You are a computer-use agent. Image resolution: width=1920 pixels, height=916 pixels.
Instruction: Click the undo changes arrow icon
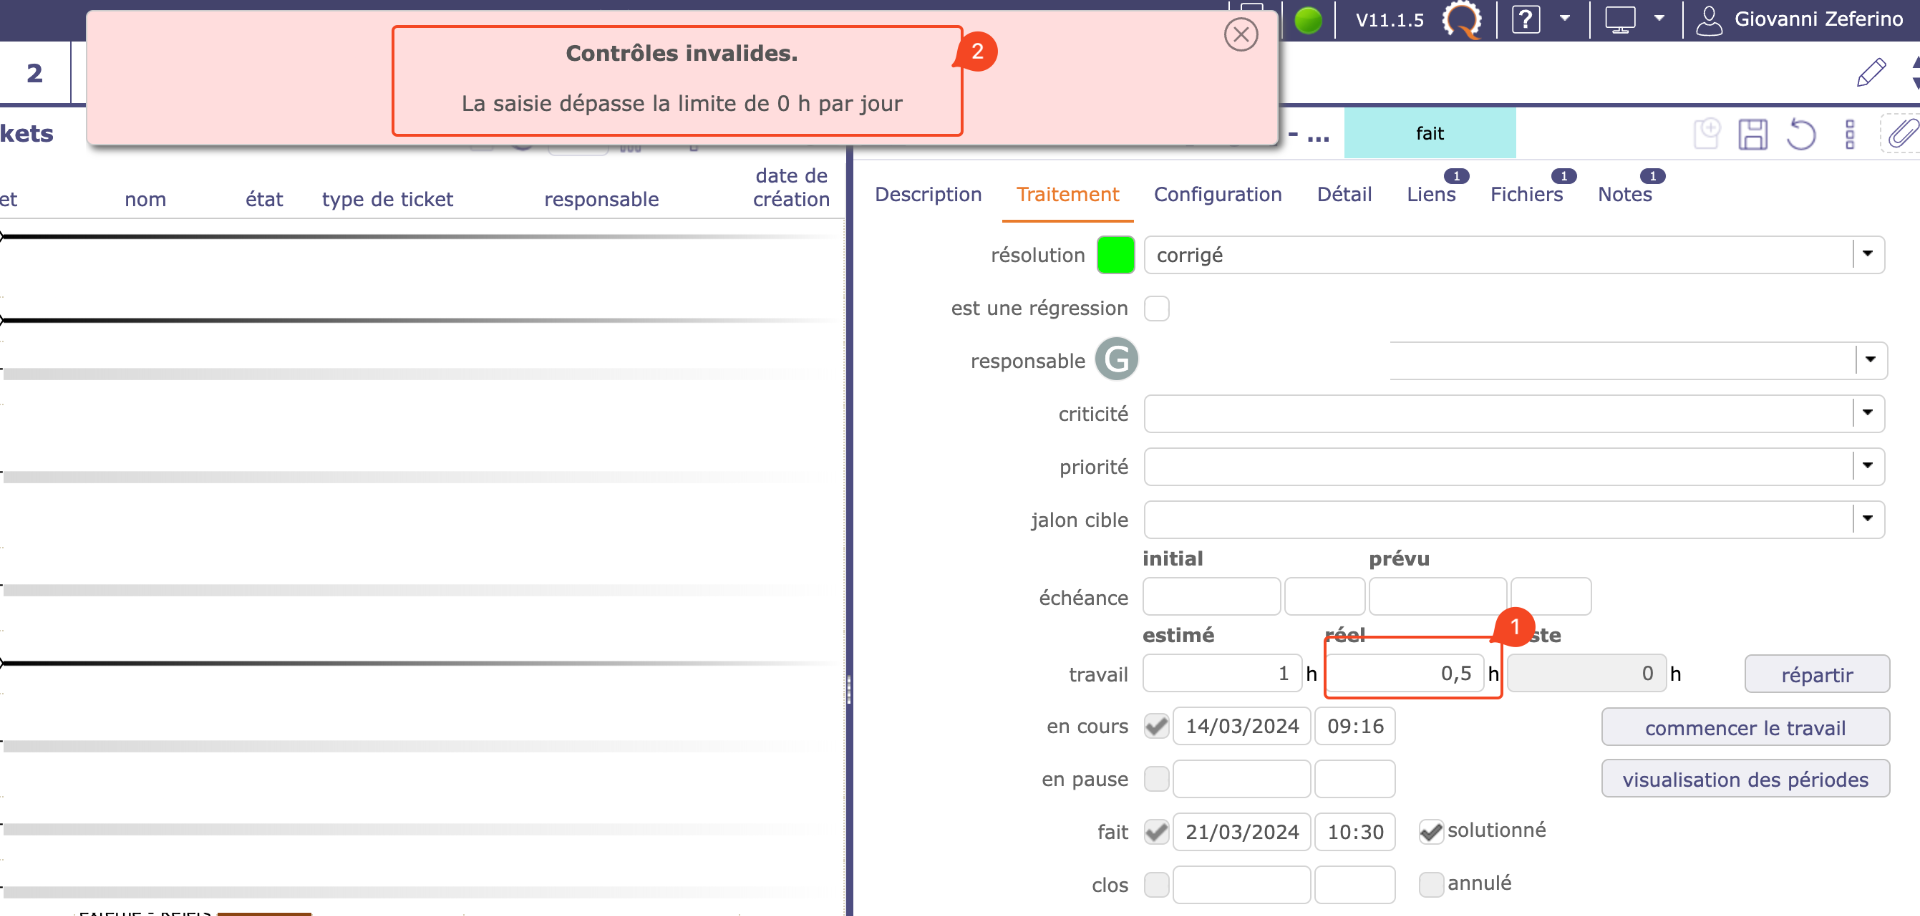(x=1801, y=134)
